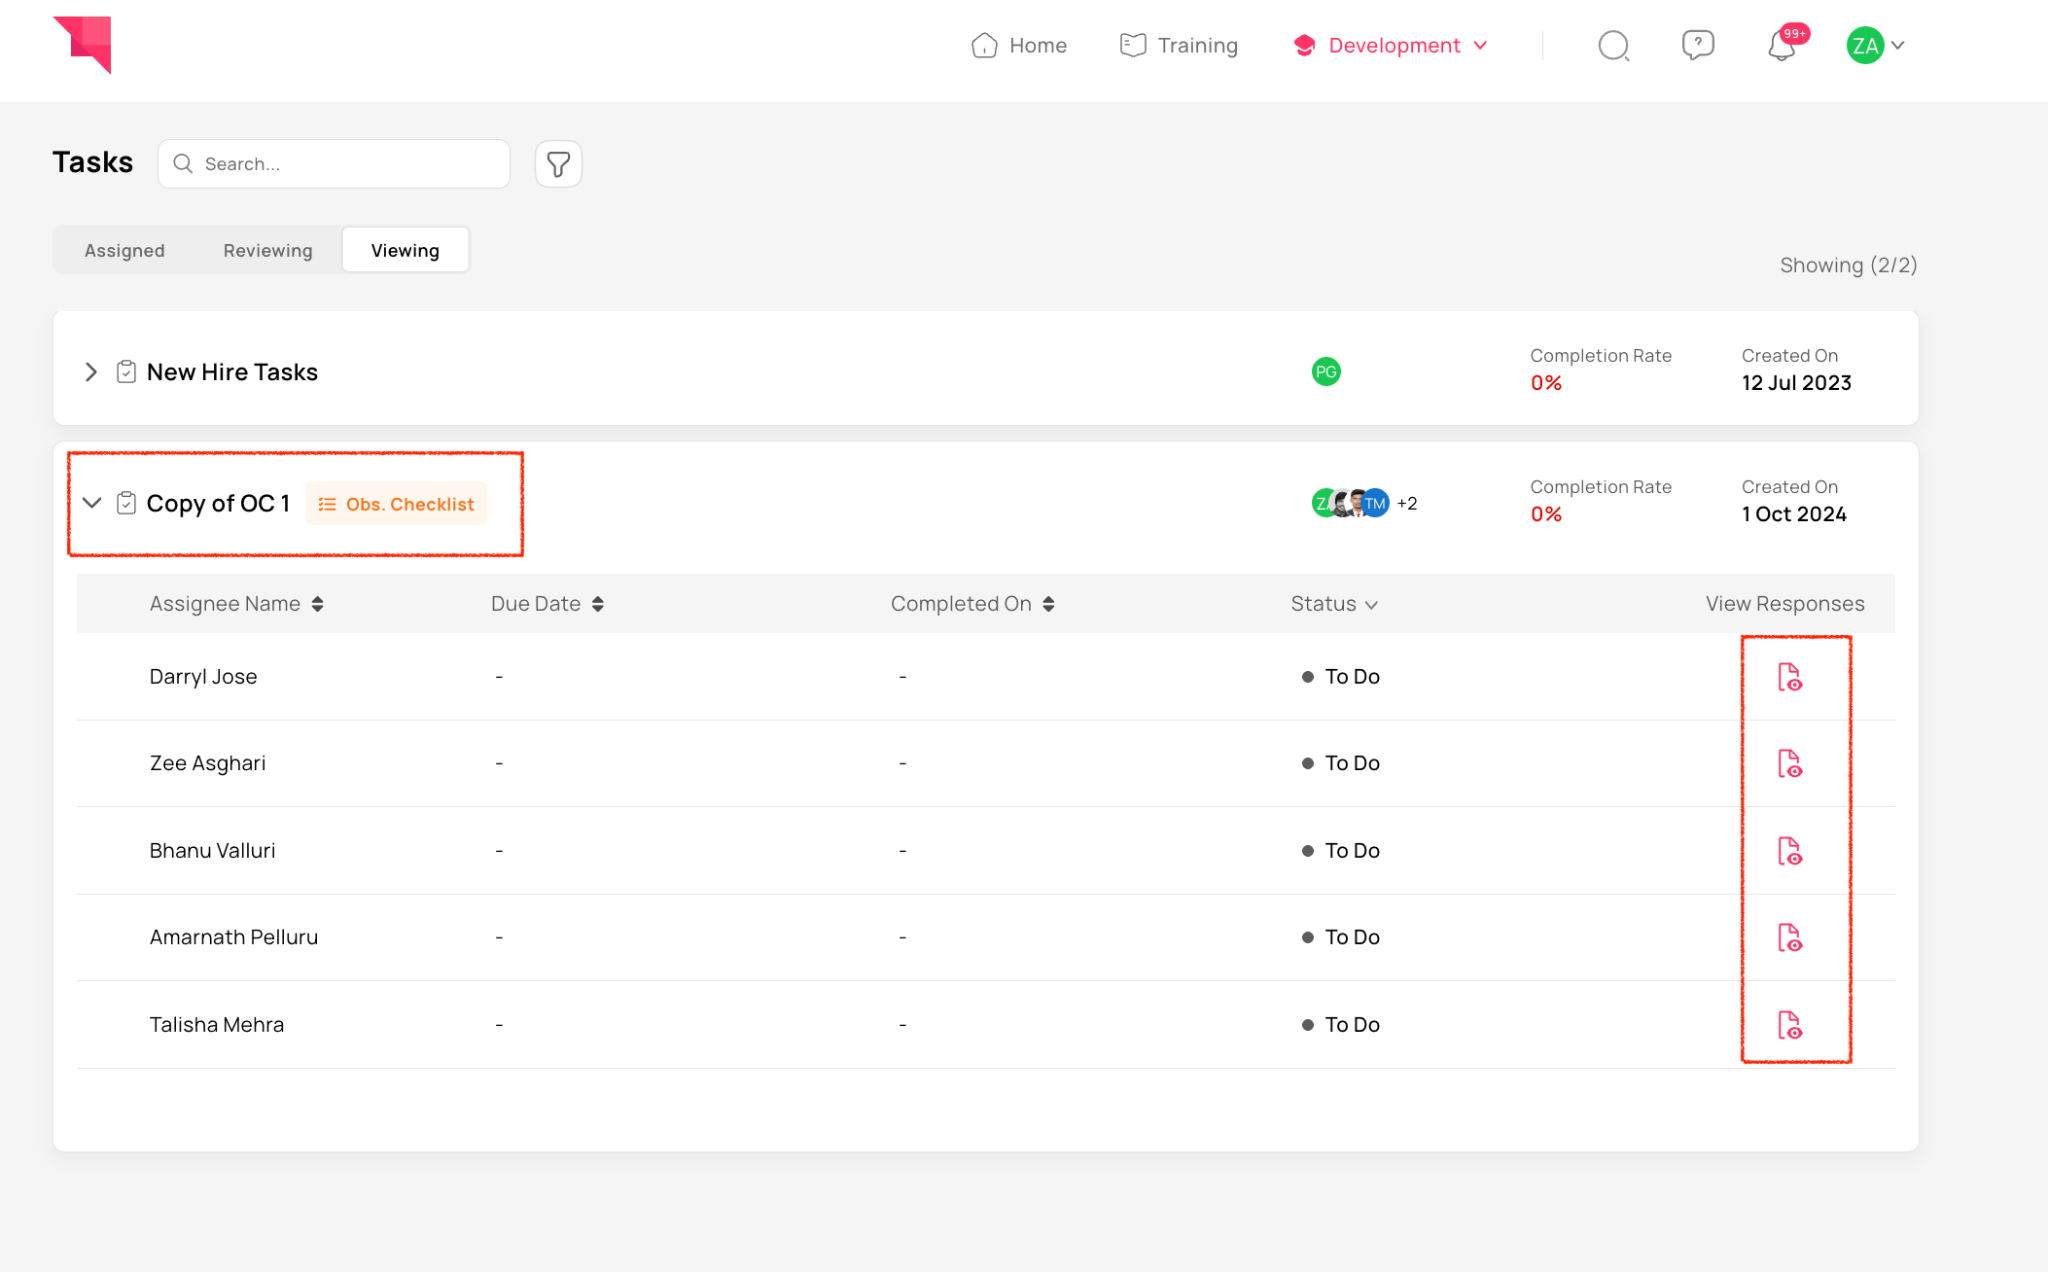Click the header search magnifier icon
The image size is (2048, 1272).
click(1613, 46)
